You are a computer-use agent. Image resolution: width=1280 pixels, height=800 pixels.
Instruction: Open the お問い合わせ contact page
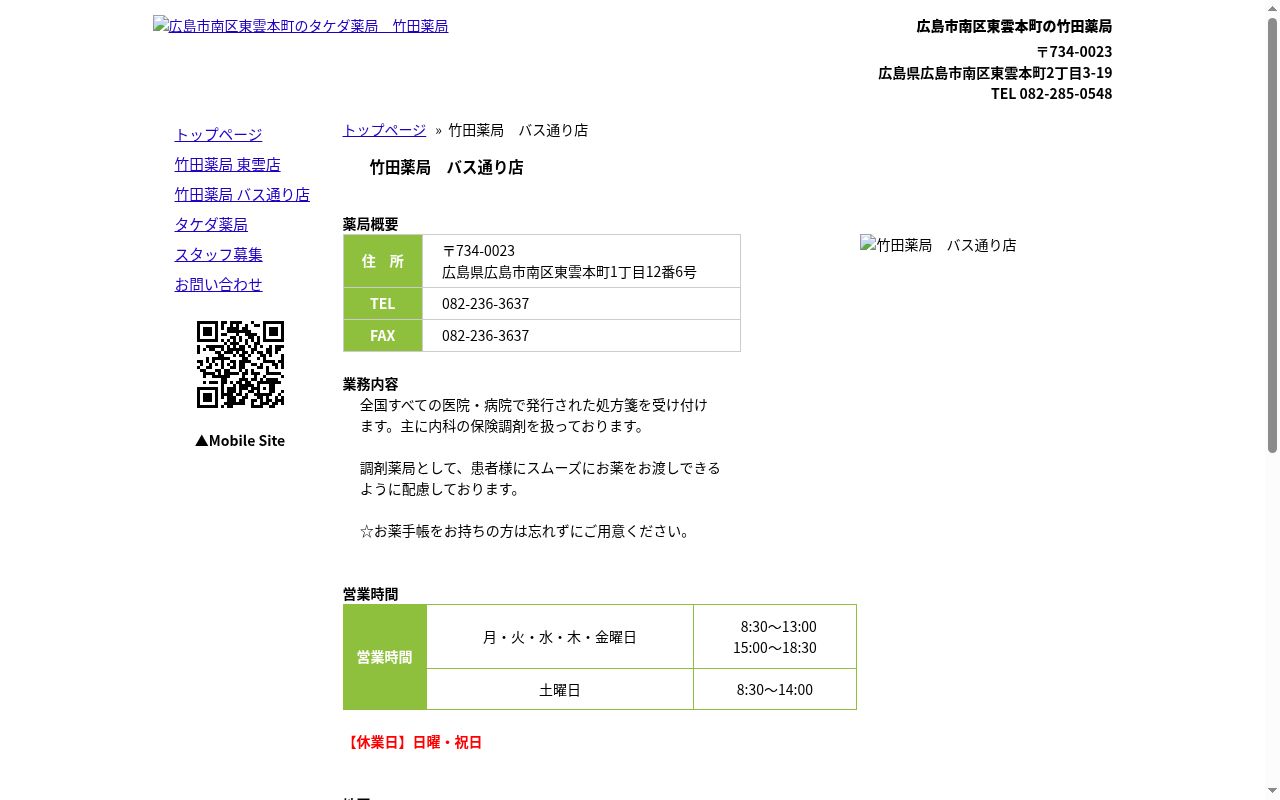[218, 284]
